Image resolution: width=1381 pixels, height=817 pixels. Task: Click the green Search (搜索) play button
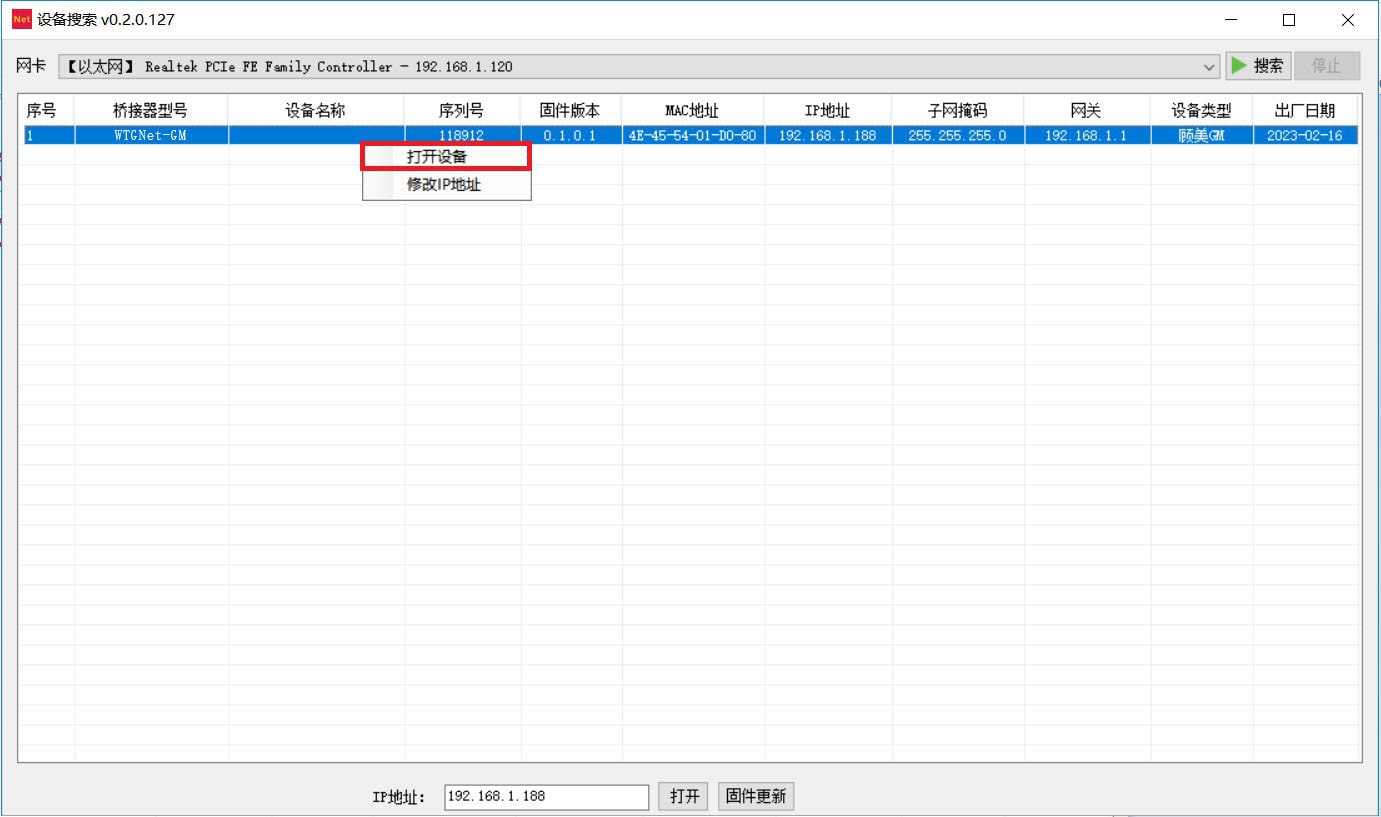[x=1258, y=66]
